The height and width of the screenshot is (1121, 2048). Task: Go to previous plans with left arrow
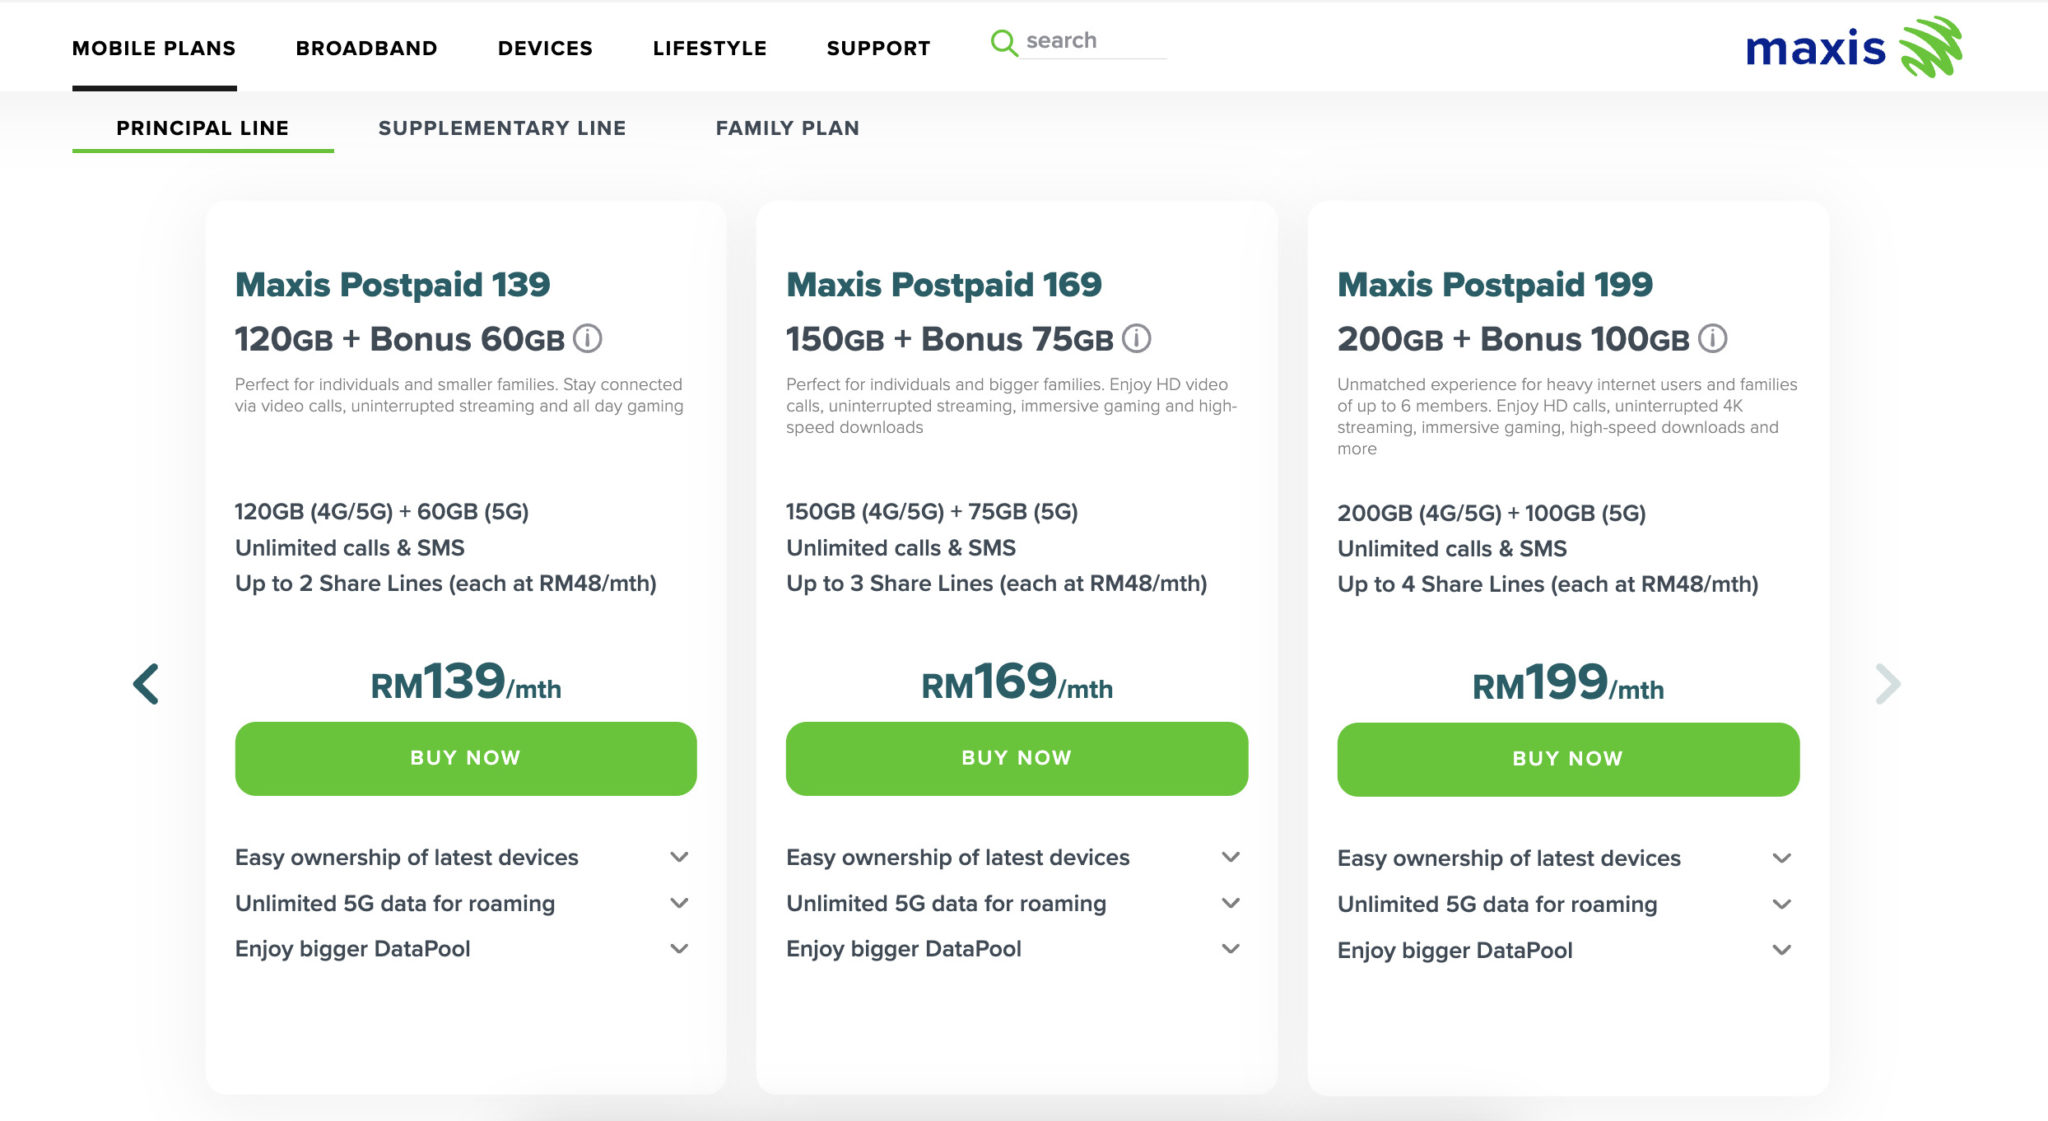coord(146,684)
